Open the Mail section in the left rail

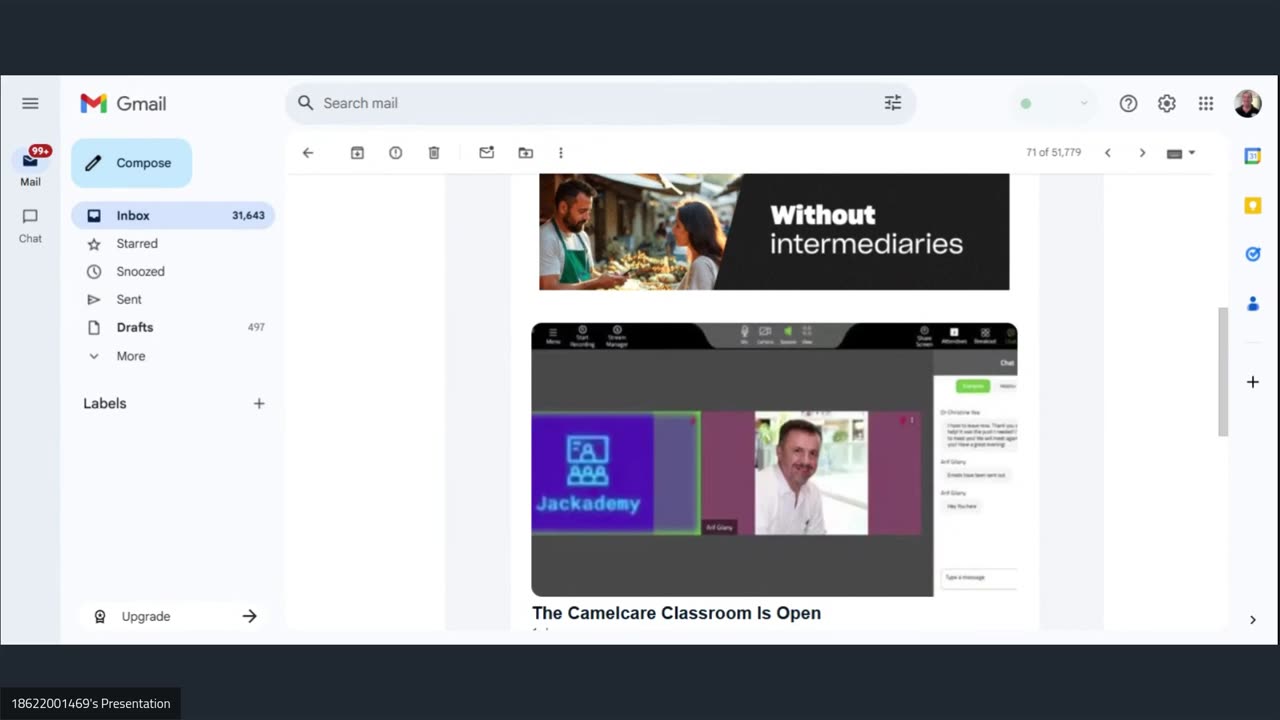click(x=30, y=167)
